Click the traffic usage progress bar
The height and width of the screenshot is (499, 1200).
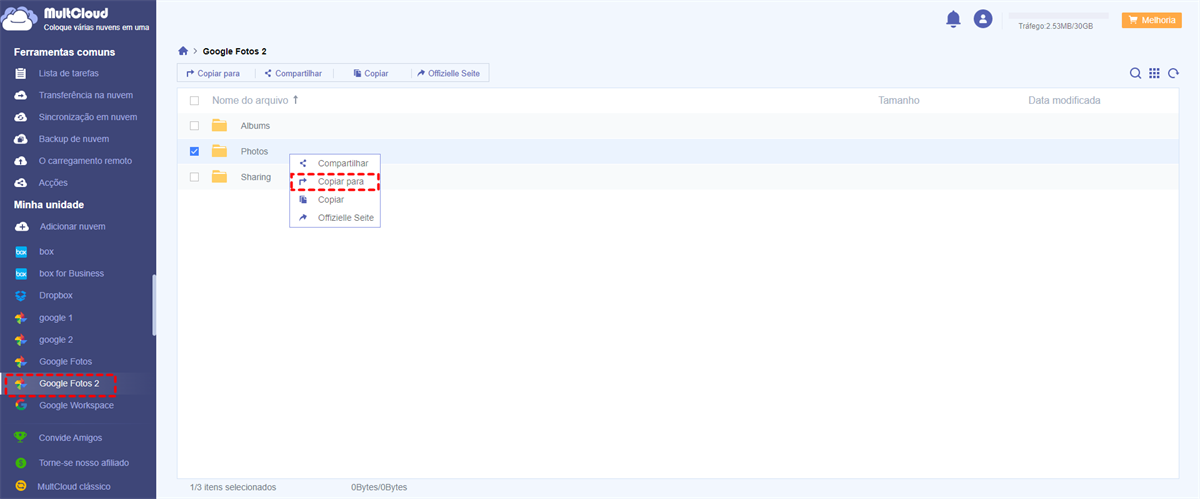click(1059, 16)
